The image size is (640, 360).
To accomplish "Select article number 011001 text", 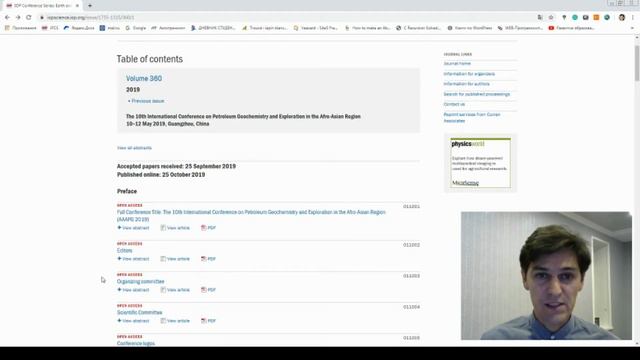I will [411, 207].
